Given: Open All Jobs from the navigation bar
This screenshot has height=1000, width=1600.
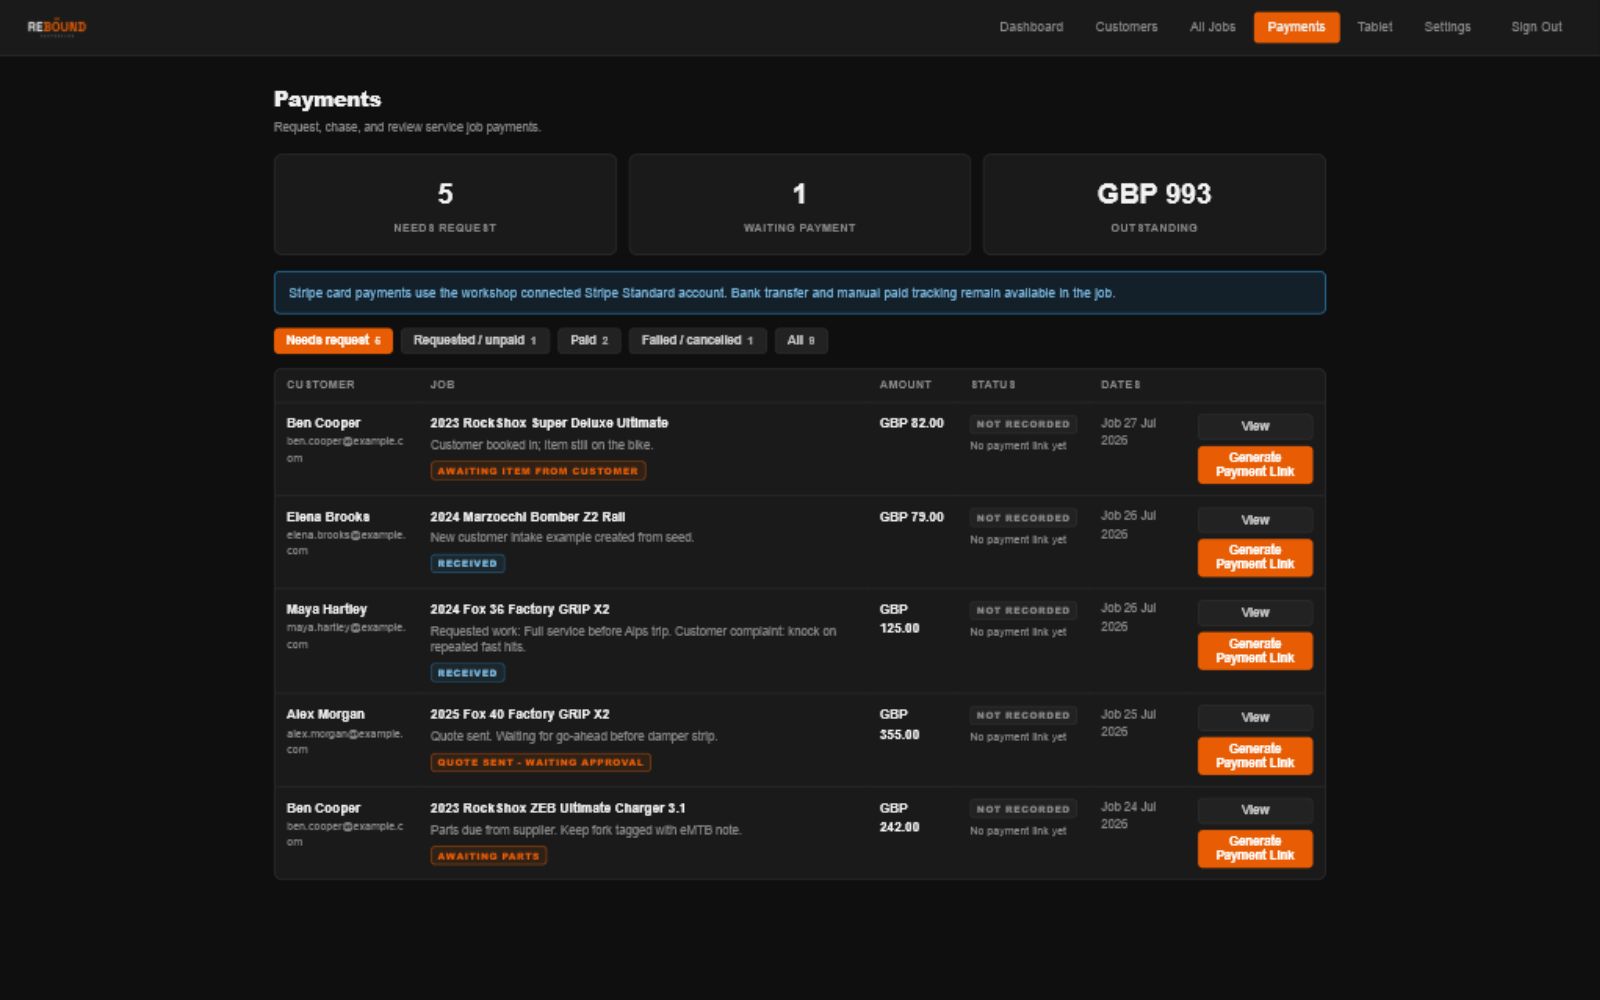Looking at the screenshot, I should click(1212, 27).
